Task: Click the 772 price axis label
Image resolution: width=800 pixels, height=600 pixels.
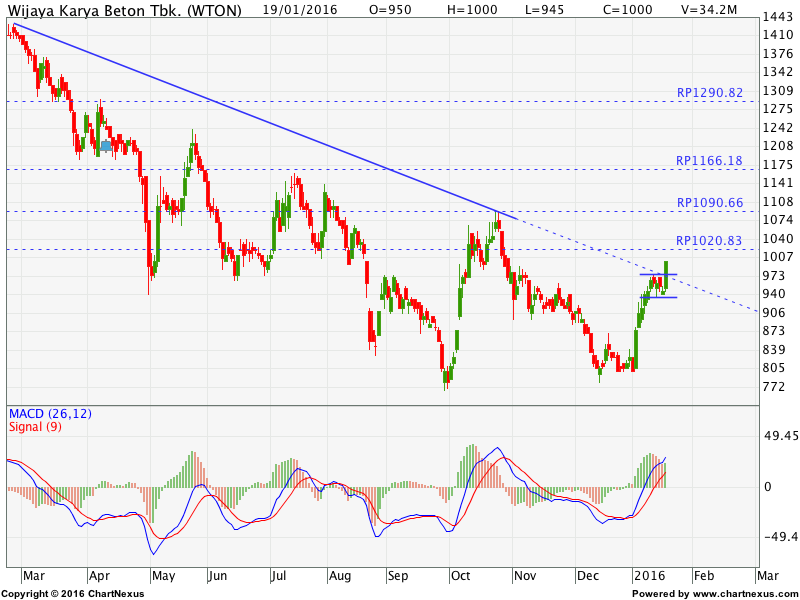Action: point(773,386)
